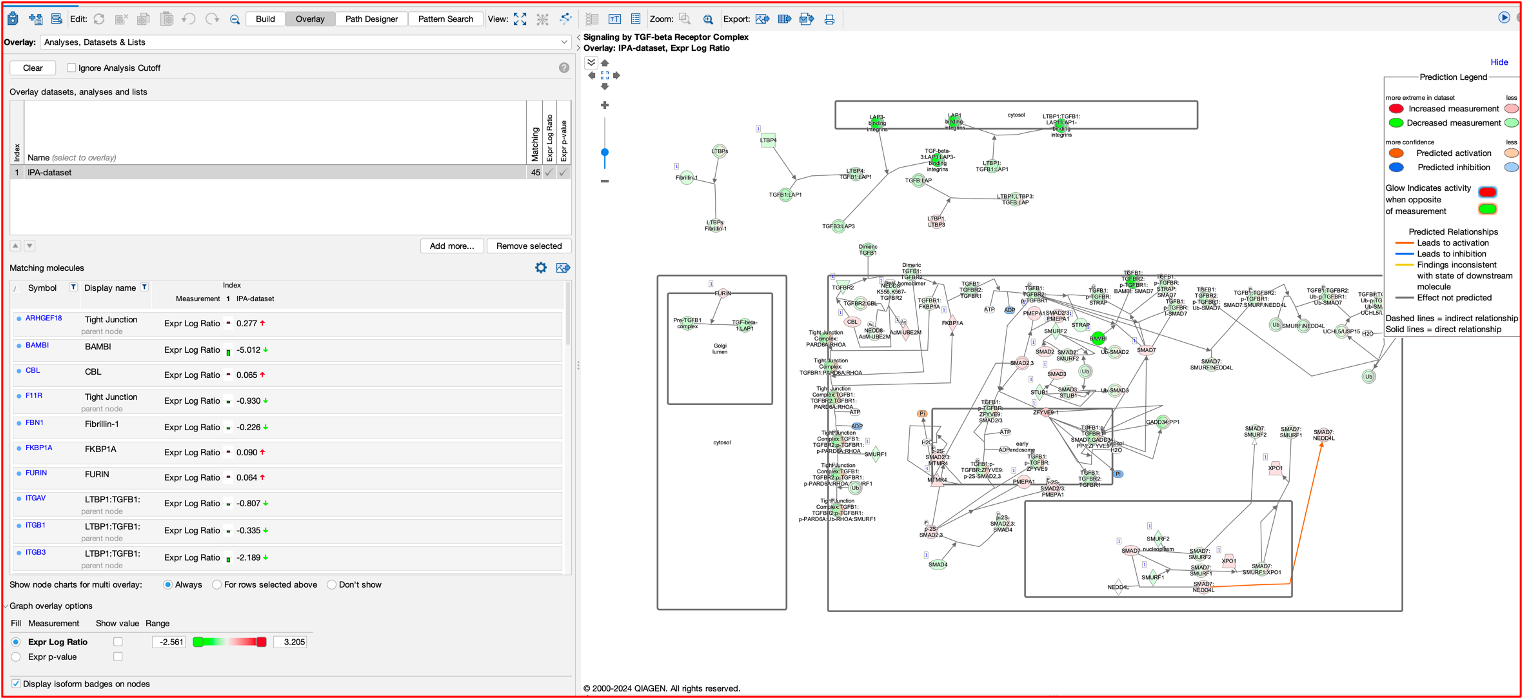This screenshot has height=698, width=1522.
Task: Click the CBL symbol link
Action: [32, 370]
